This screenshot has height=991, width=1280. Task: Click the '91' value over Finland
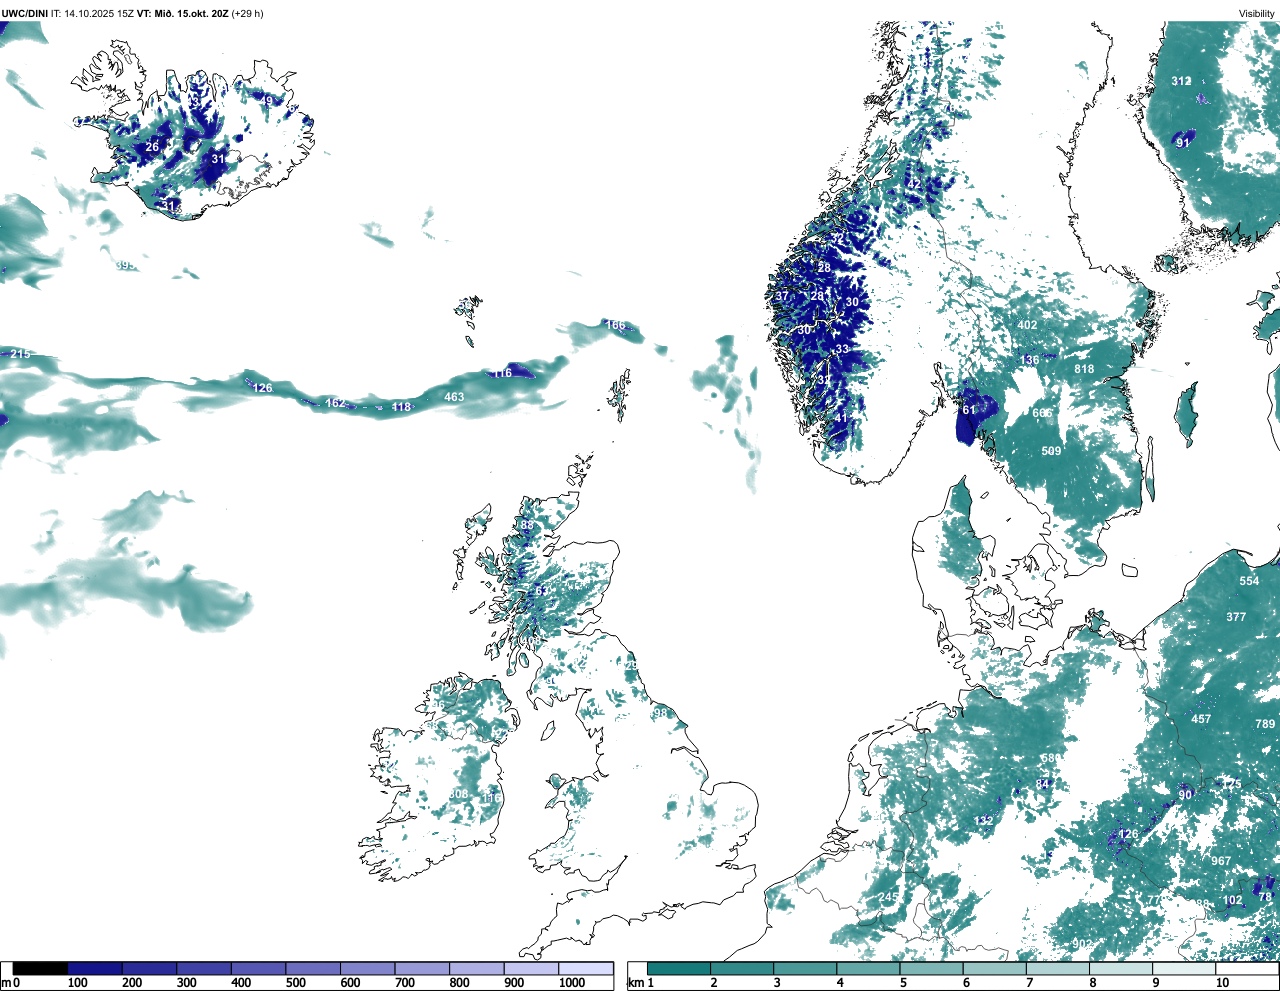coord(1183,143)
